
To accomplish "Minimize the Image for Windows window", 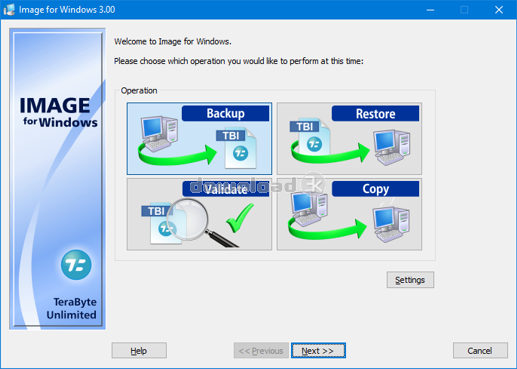I will pos(430,10).
